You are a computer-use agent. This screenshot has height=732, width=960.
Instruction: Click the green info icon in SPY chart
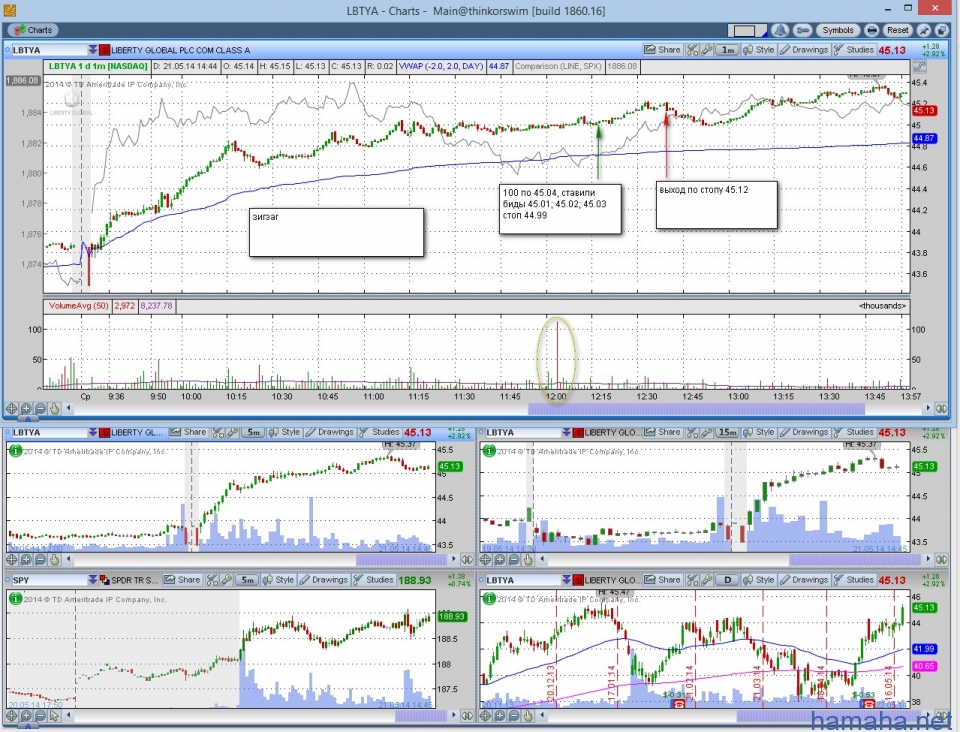pyautogui.click(x=15, y=599)
